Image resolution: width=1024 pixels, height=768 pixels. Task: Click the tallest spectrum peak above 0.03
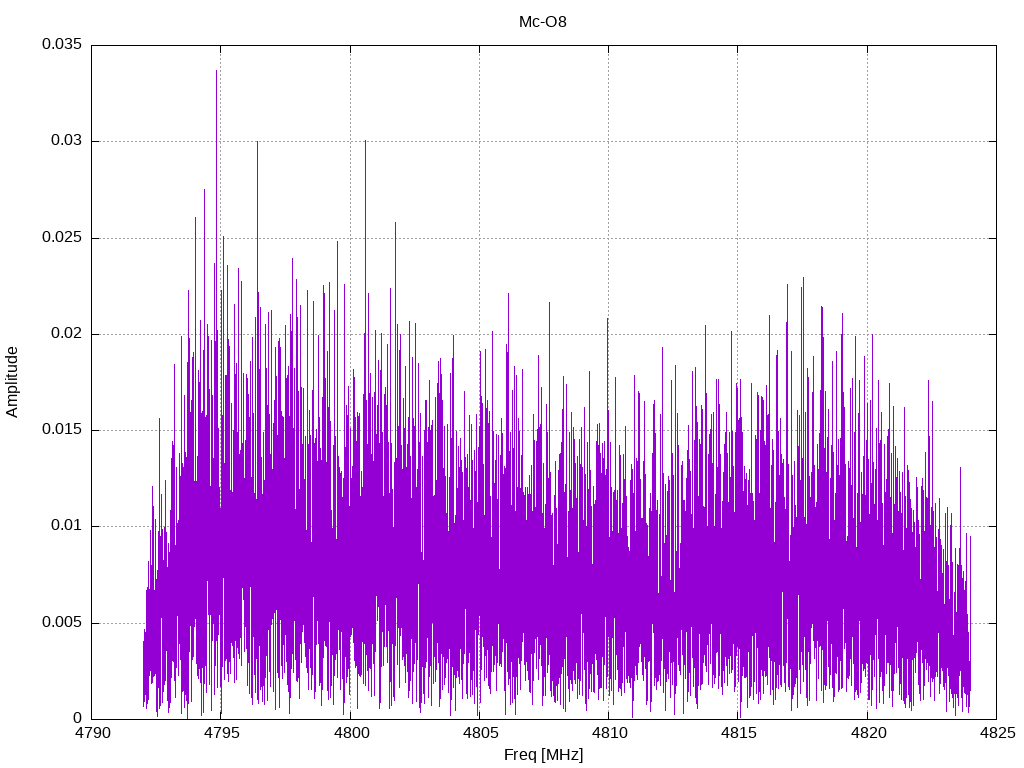coord(216,72)
